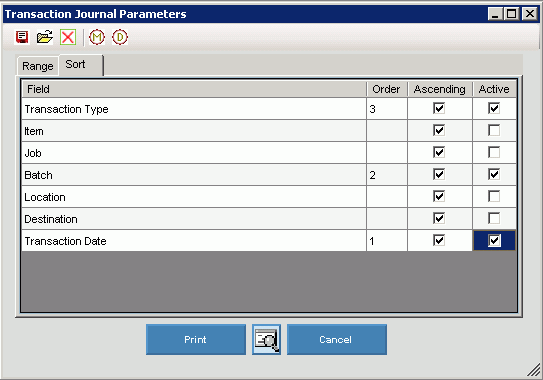Click Order cell for Job row
The image size is (543, 380).
tap(387, 153)
